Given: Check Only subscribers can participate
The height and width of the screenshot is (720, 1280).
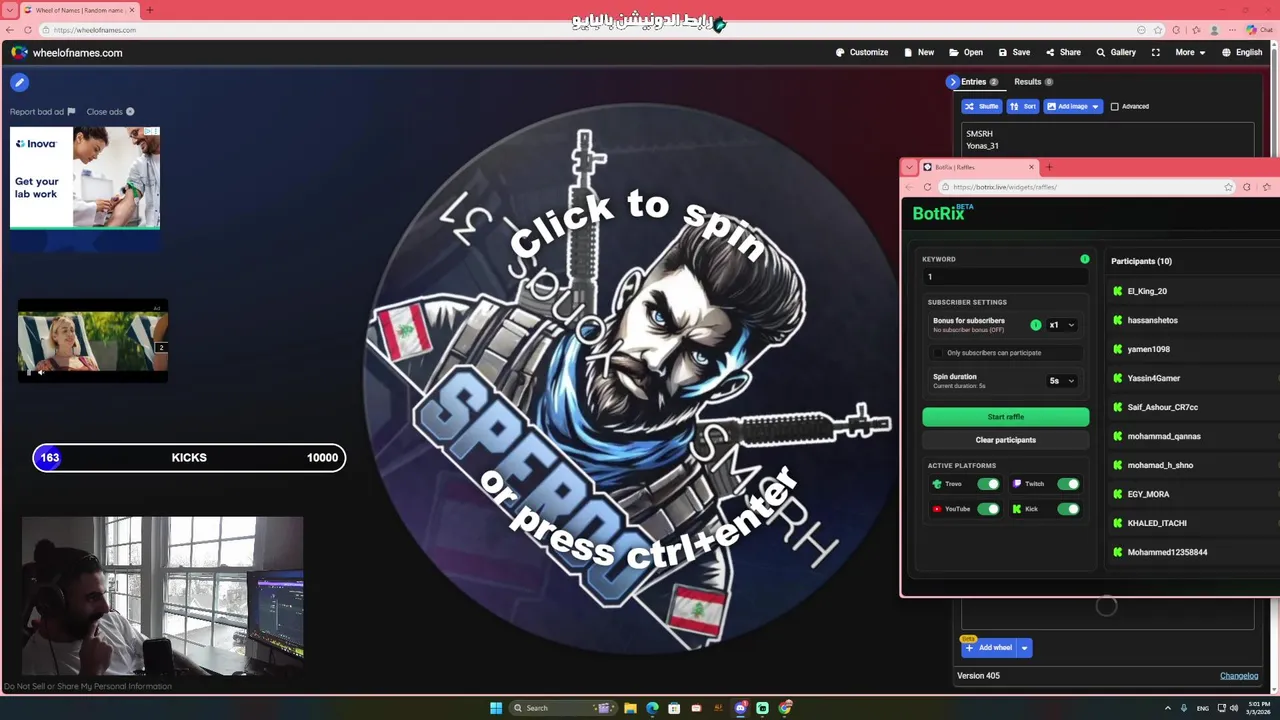Looking at the screenshot, I should point(938,353).
